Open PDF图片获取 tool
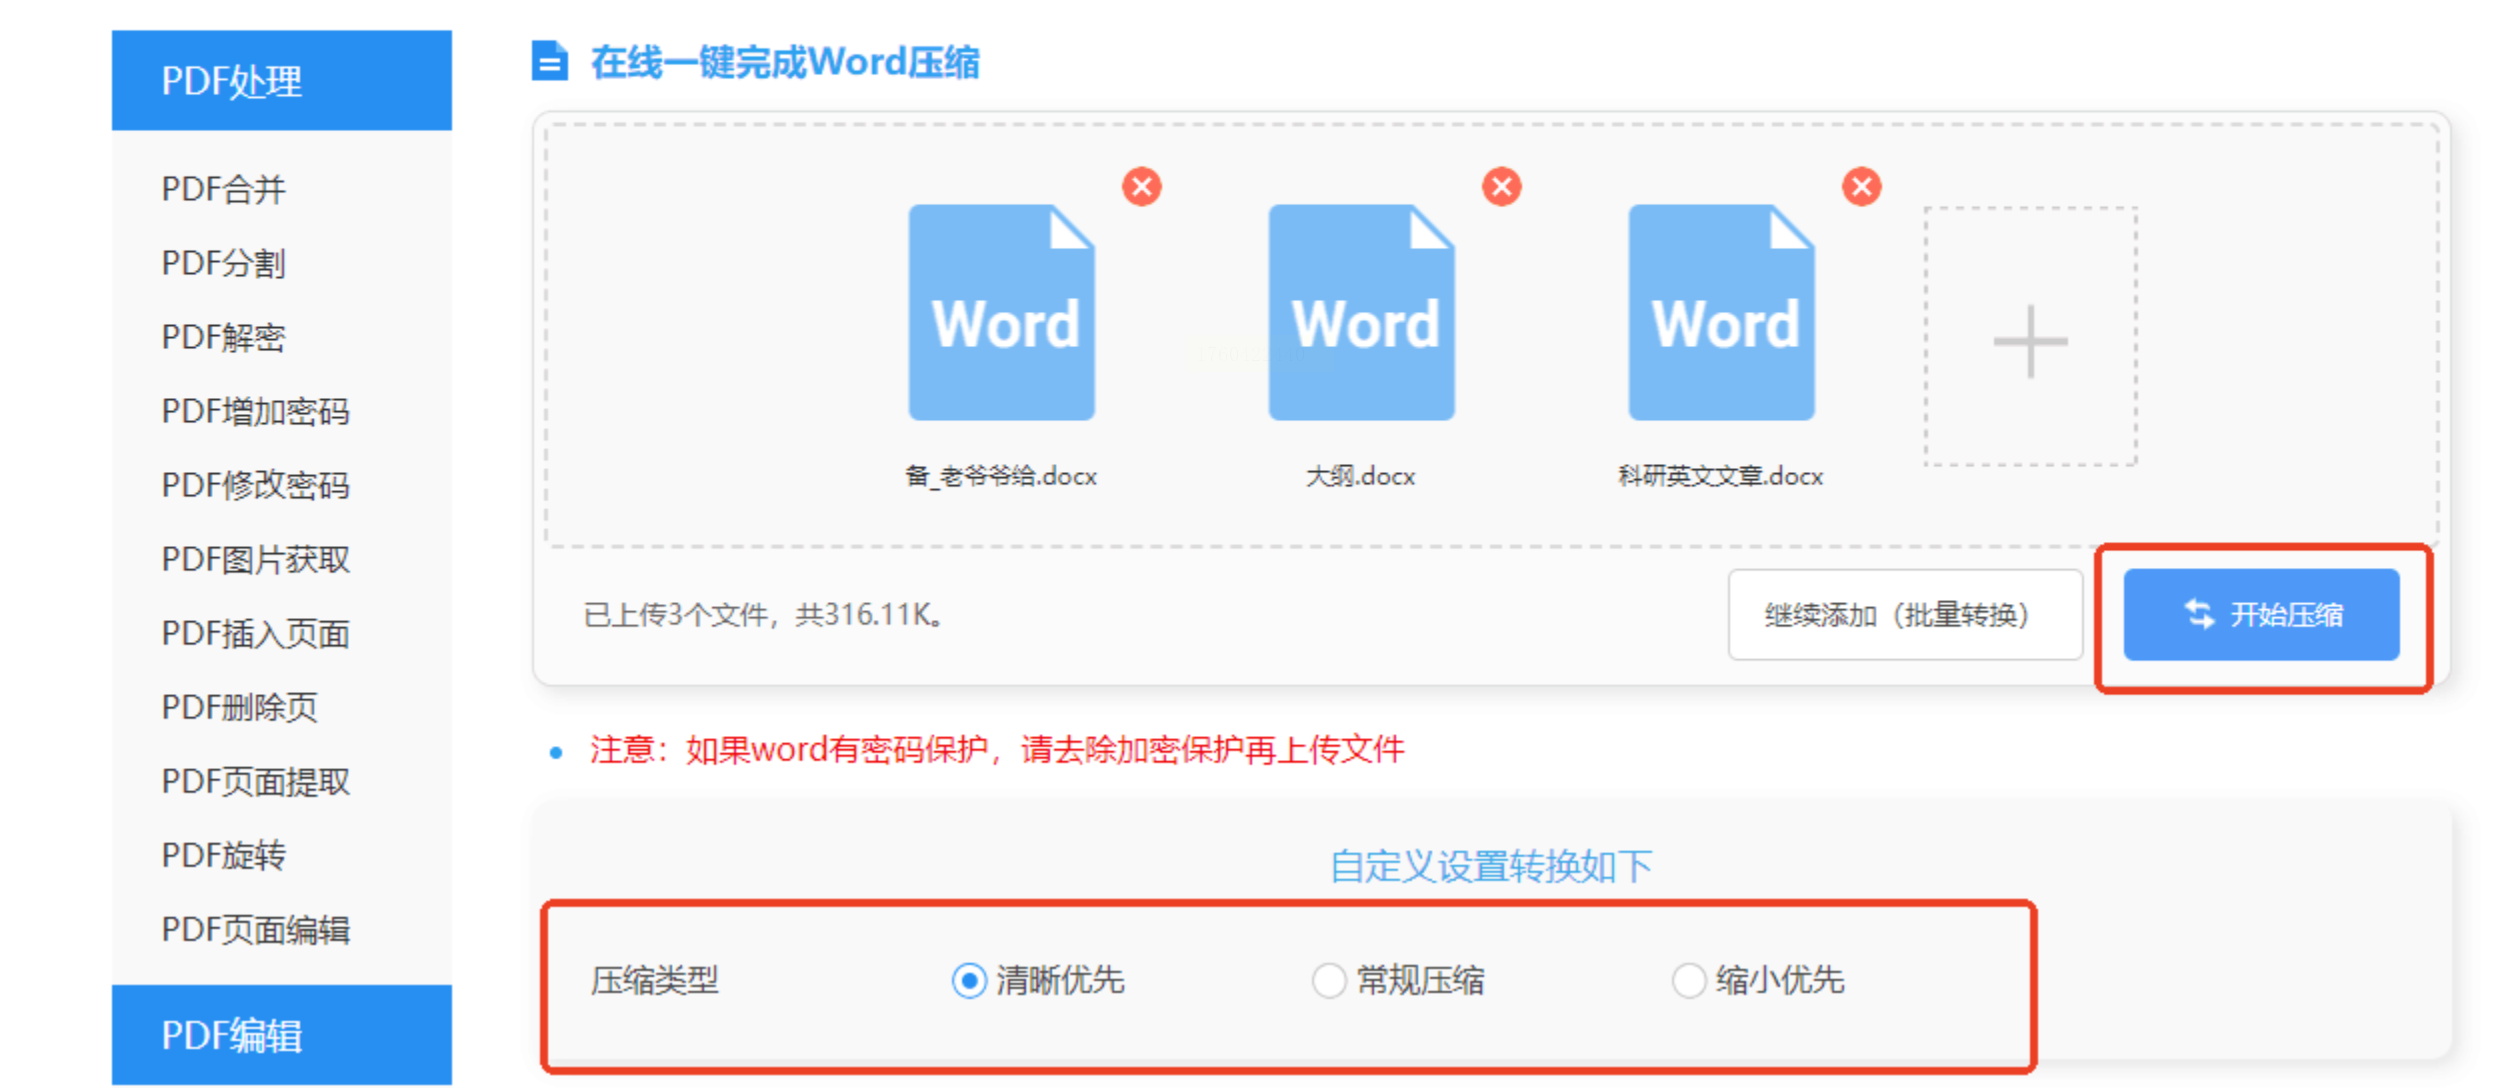Viewport: 2520px width, 1088px height. coord(256,559)
